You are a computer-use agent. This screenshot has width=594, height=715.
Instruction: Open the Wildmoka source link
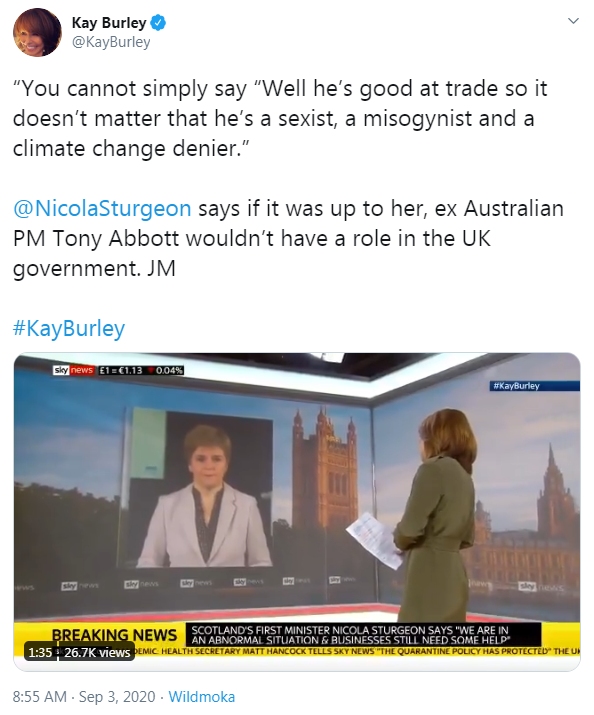201,697
